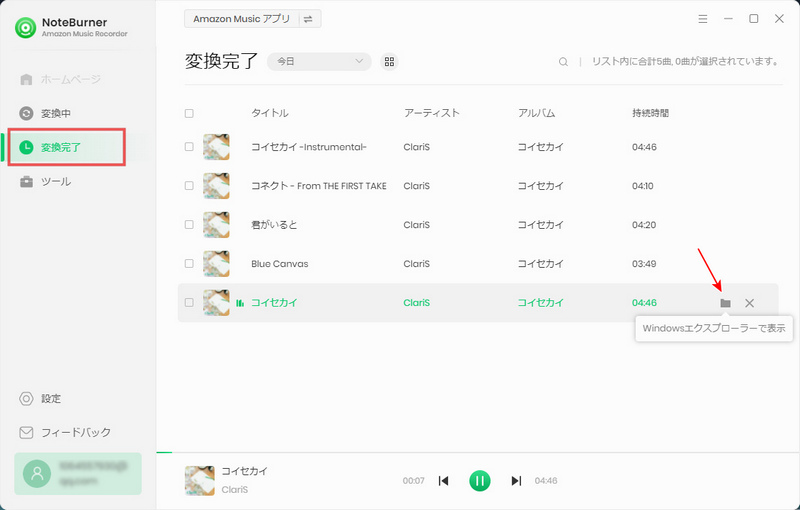Select コイセカイ -Instrumental- title
This screenshot has height=510, width=800.
309,147
